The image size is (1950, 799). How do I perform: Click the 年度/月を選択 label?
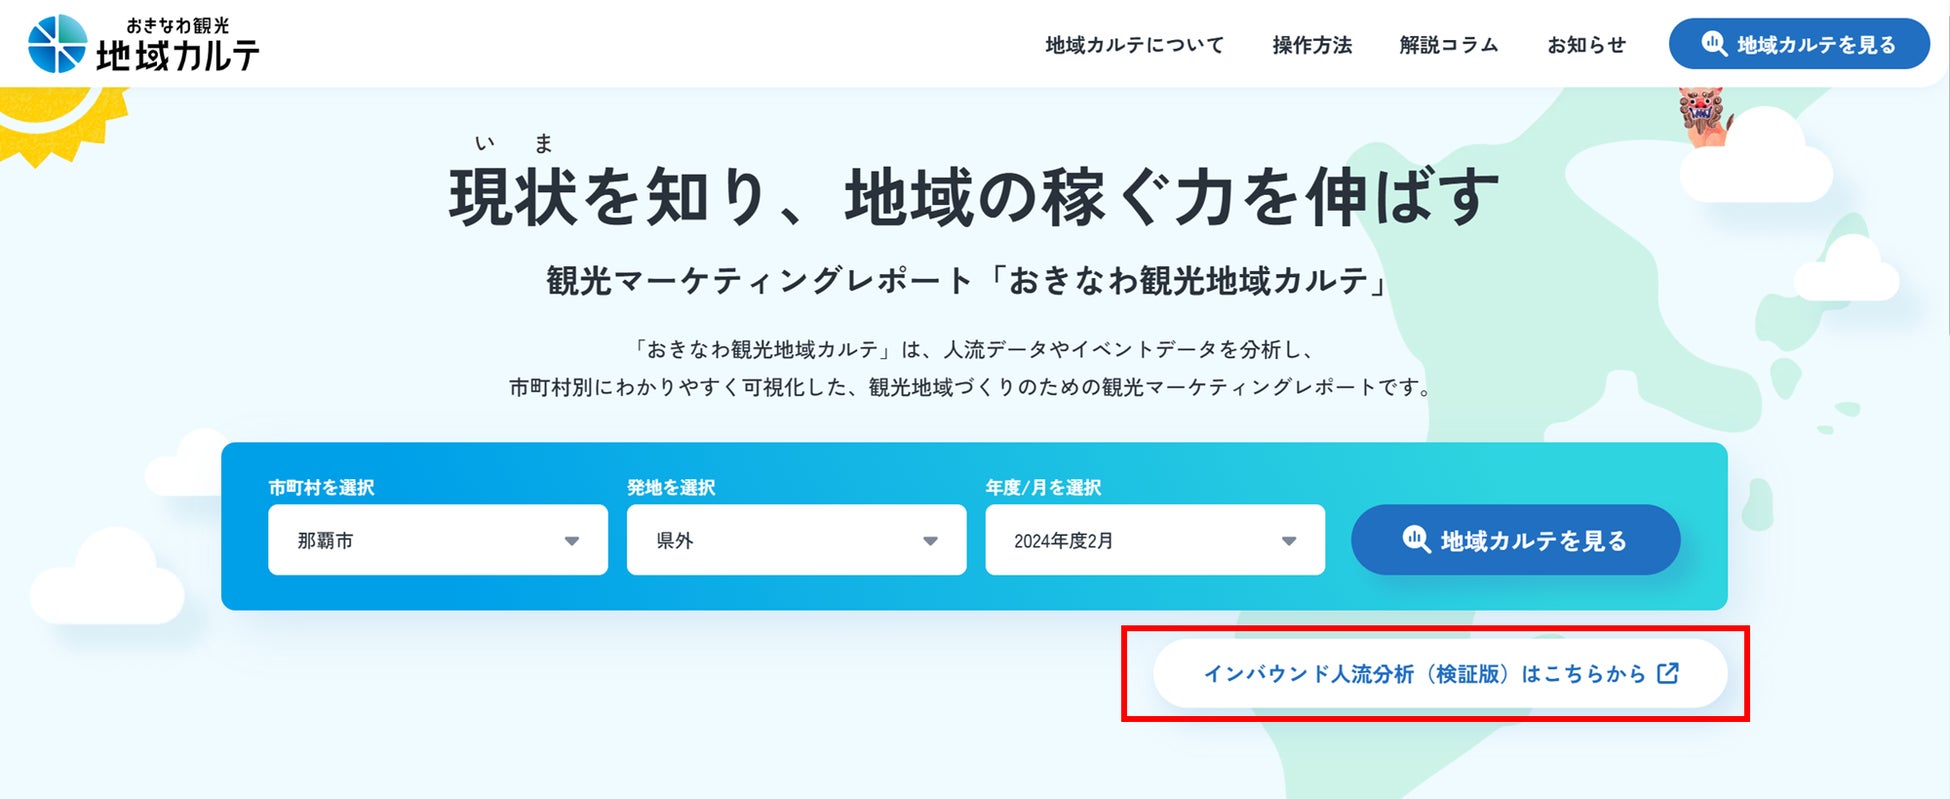[x=1043, y=487]
